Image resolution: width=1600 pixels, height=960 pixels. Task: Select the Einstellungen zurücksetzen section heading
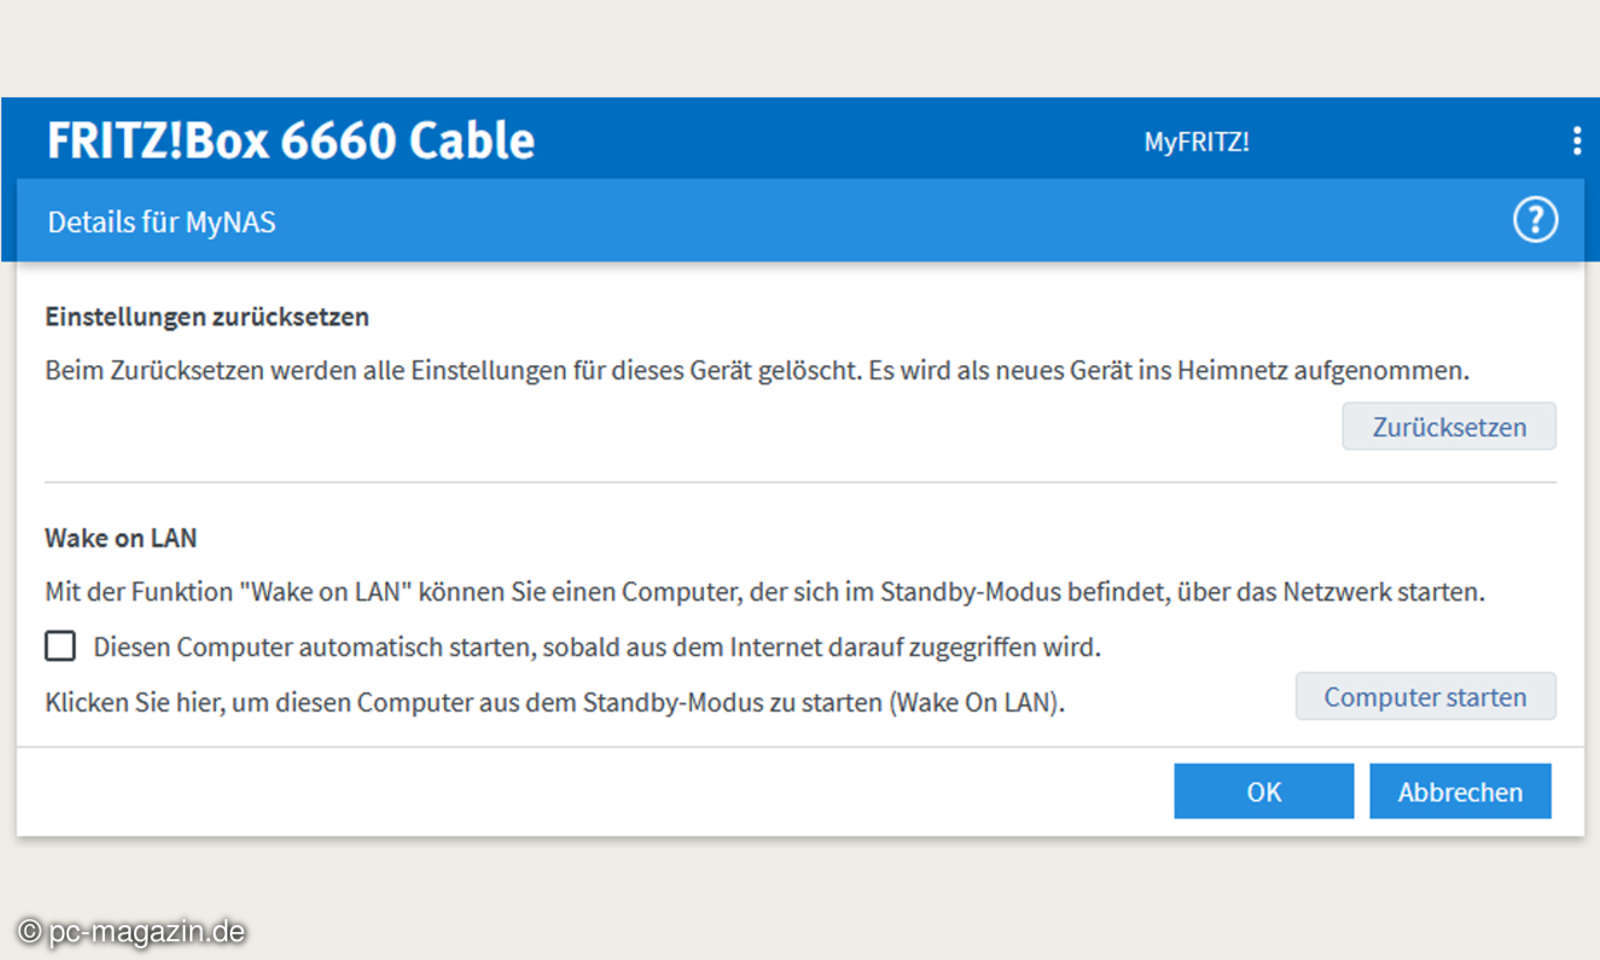point(207,317)
